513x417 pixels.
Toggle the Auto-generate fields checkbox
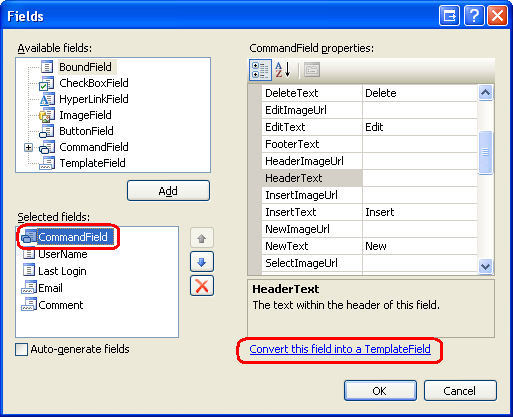22,350
